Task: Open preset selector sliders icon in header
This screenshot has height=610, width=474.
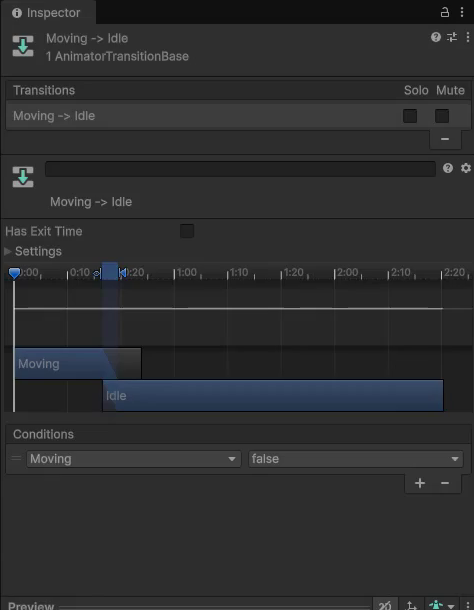Action: [x=452, y=37]
